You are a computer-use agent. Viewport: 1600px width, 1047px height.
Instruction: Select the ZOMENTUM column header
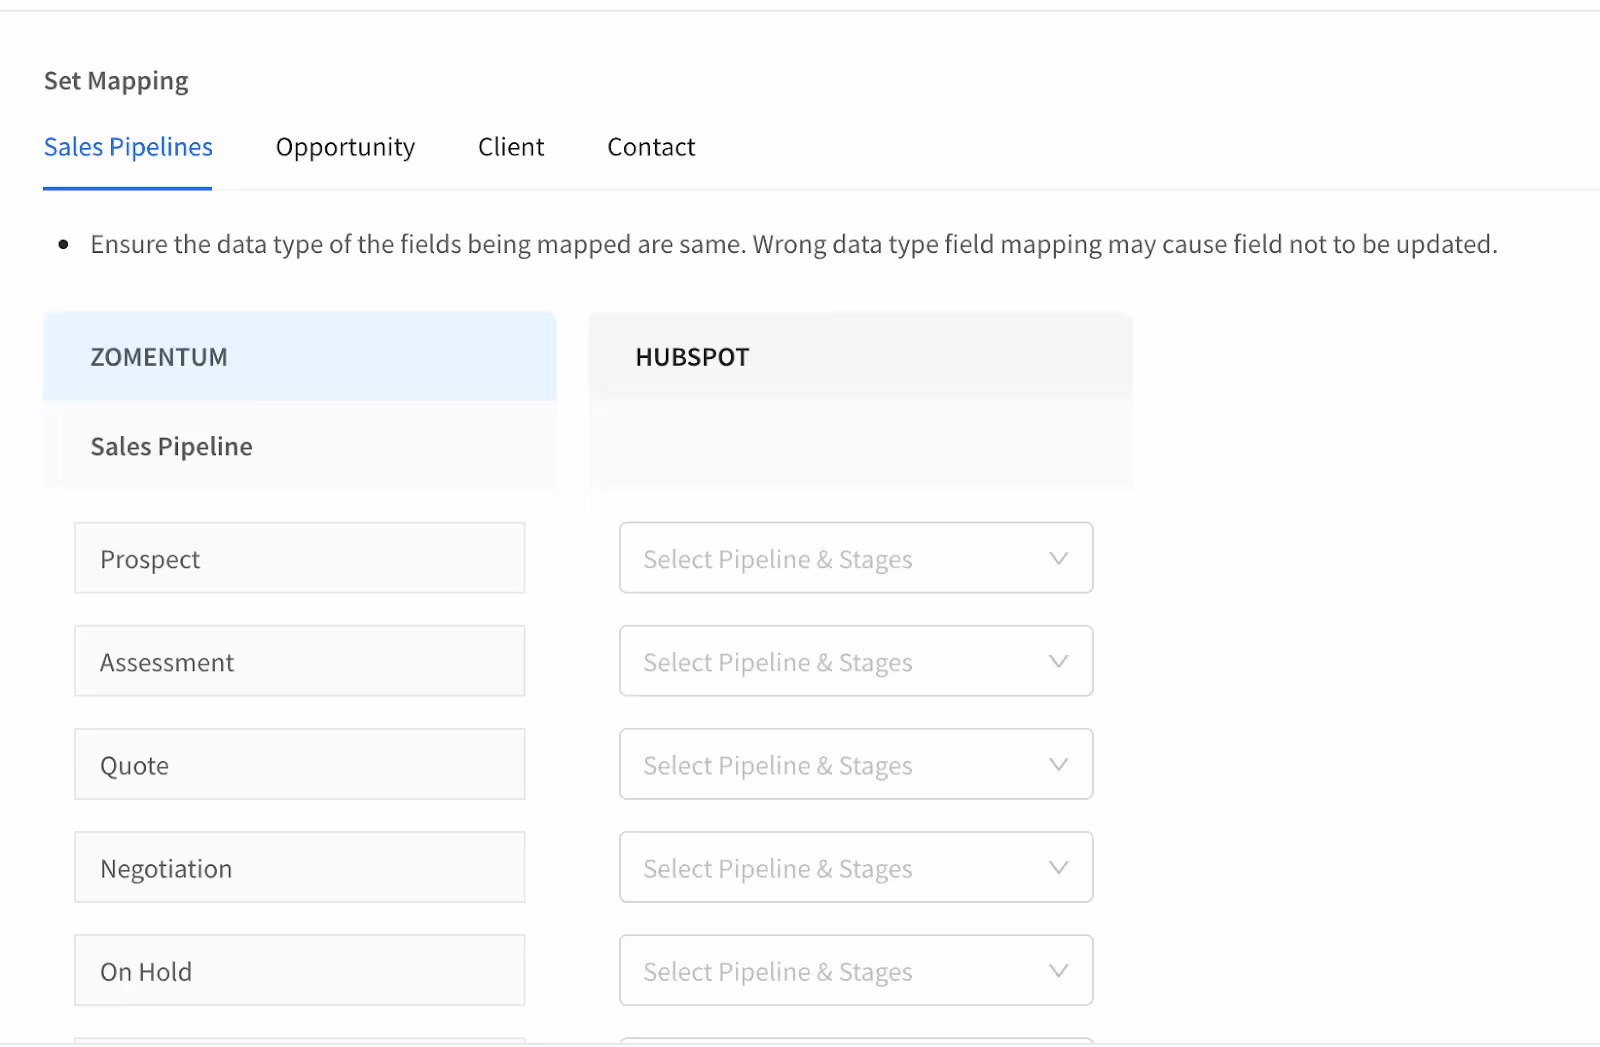(x=300, y=357)
